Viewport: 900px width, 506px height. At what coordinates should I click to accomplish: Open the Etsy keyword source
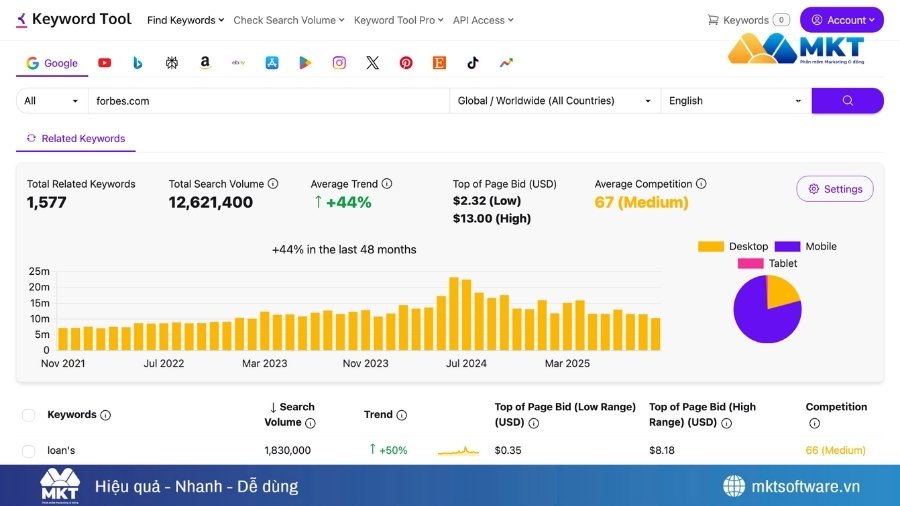(439, 63)
